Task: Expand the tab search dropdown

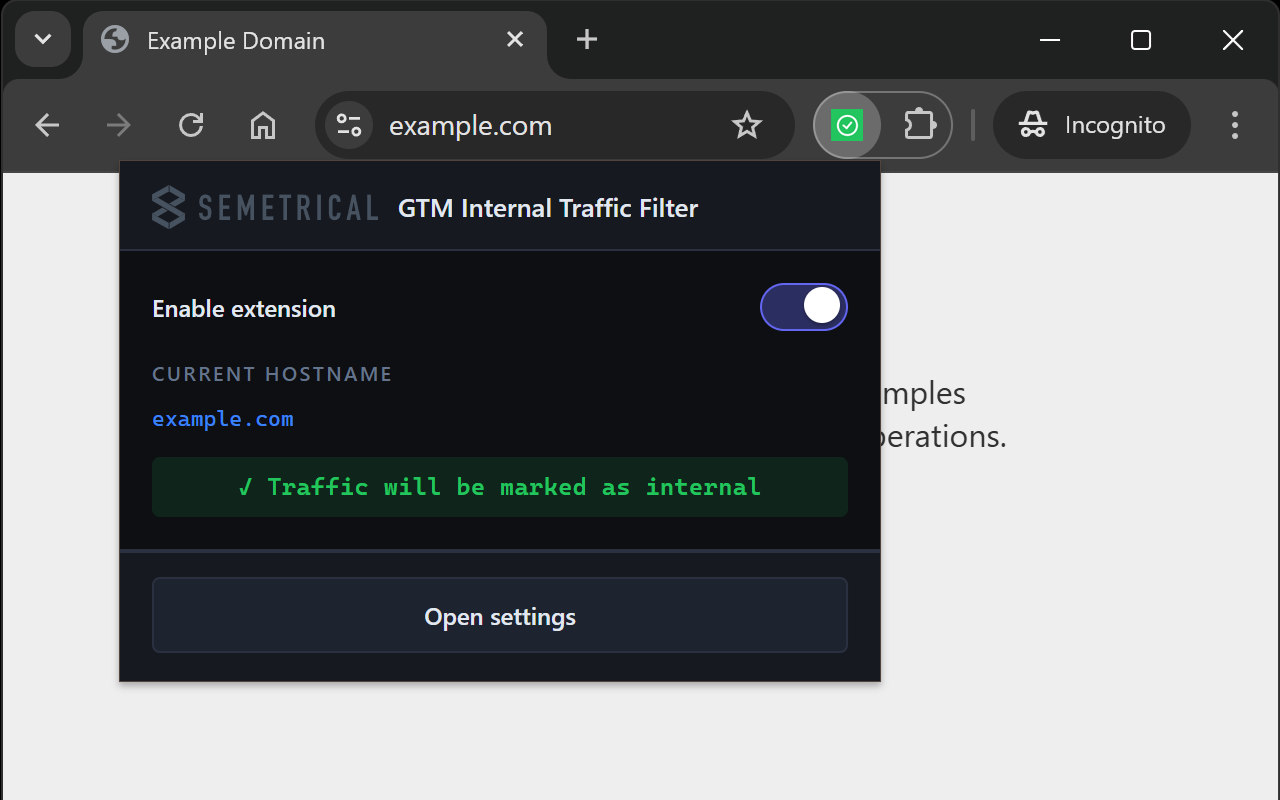Action: tap(43, 39)
